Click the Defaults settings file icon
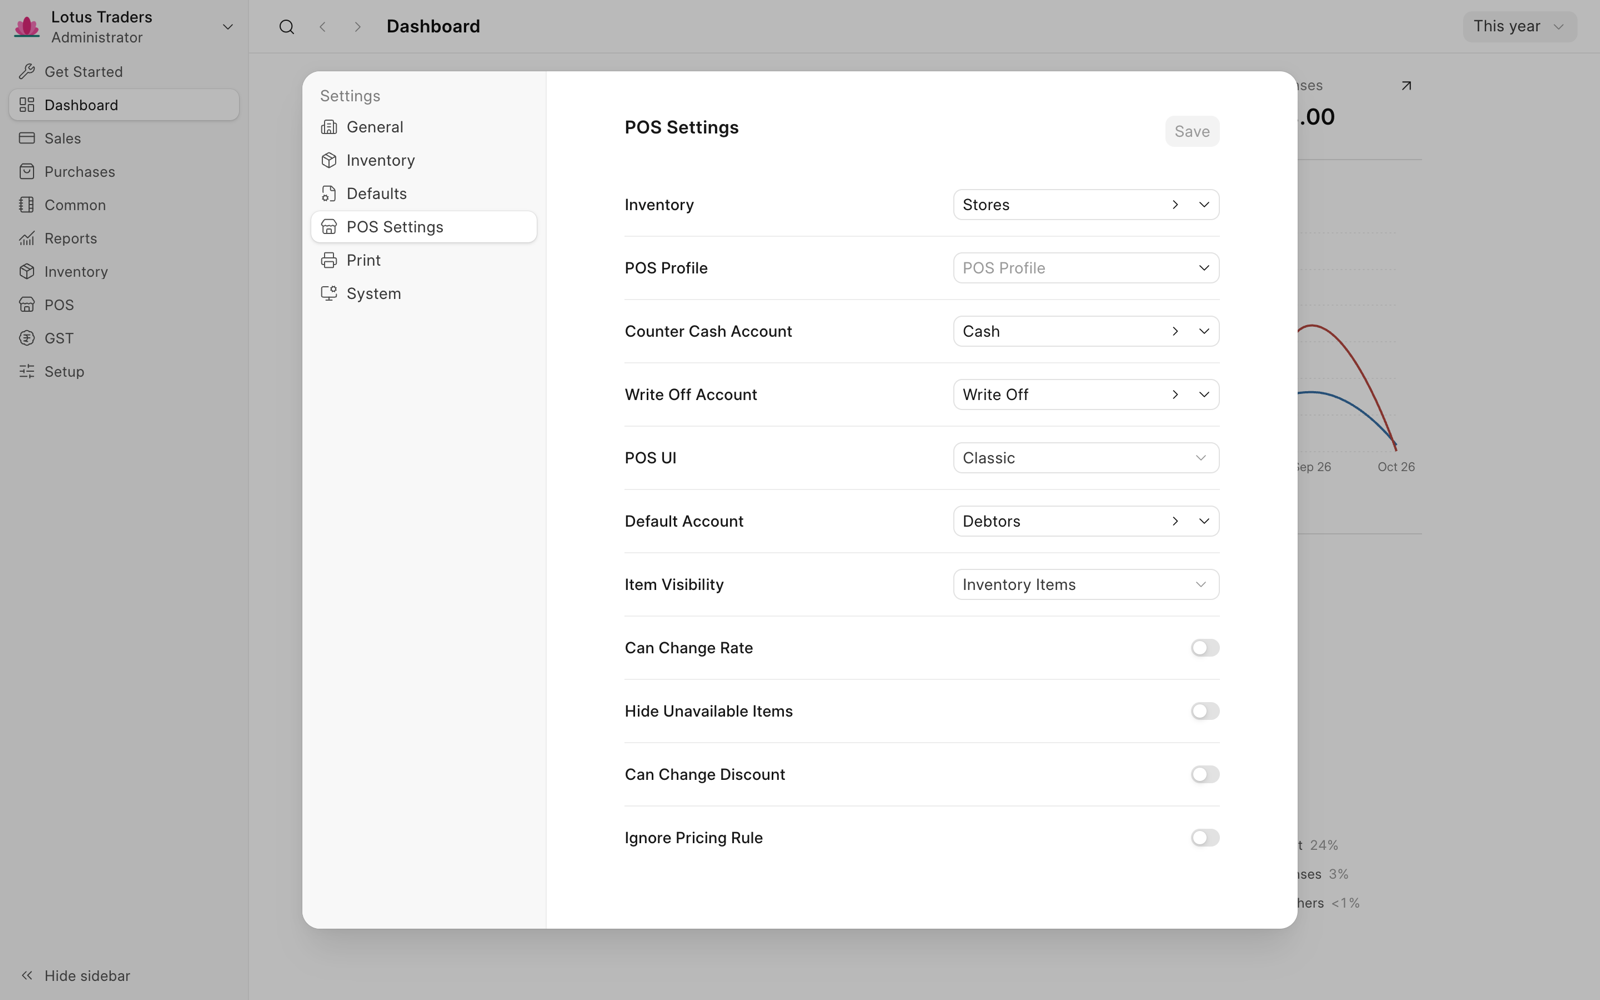 [x=329, y=194]
